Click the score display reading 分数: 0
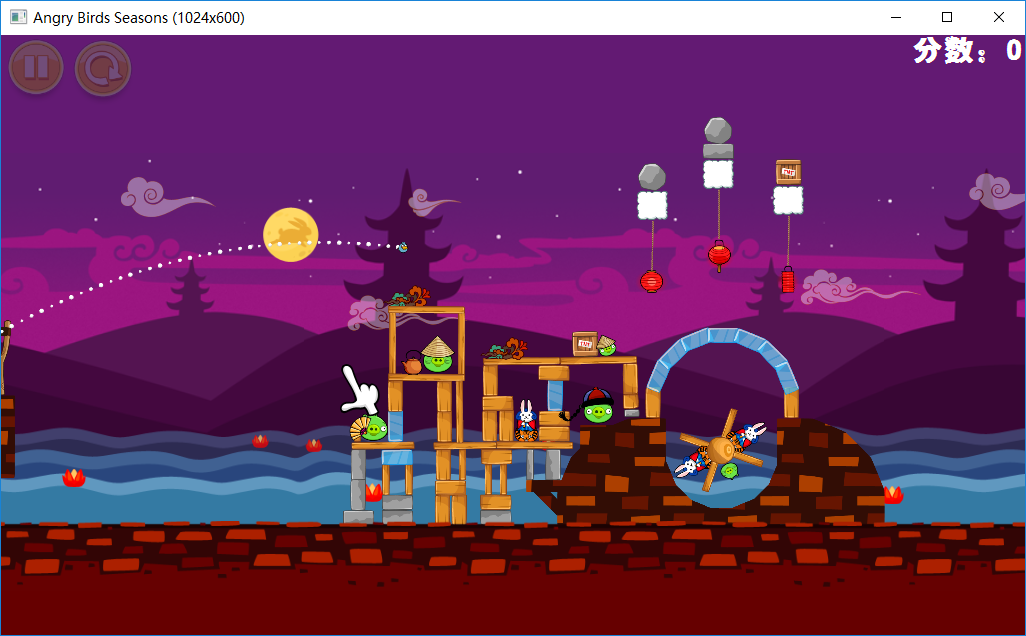Image resolution: width=1026 pixels, height=636 pixels. pos(966,50)
